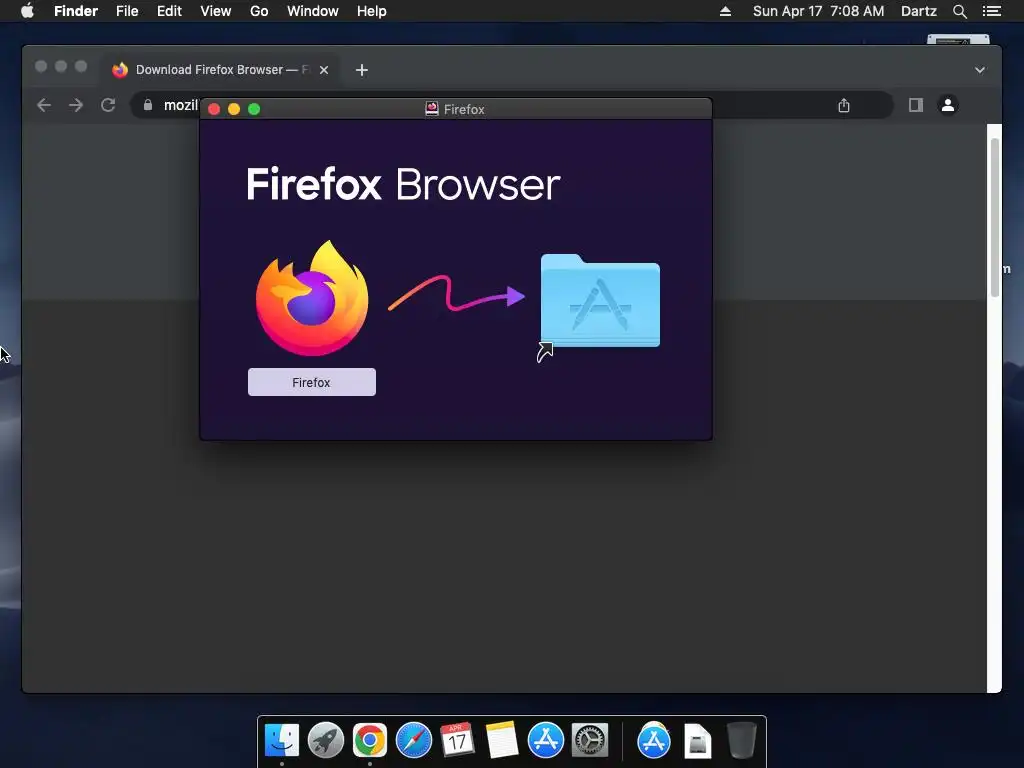
Task: Open the File menu
Action: coord(127,11)
